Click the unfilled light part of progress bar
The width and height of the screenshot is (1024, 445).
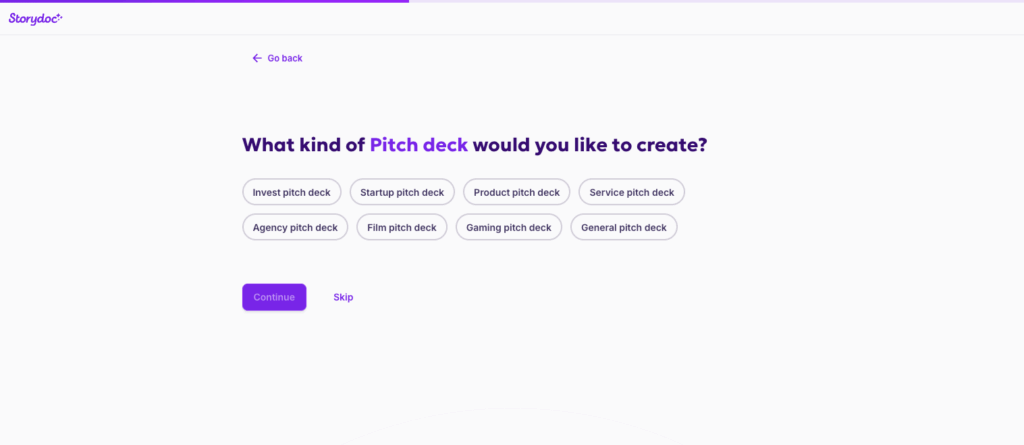(700, 1)
